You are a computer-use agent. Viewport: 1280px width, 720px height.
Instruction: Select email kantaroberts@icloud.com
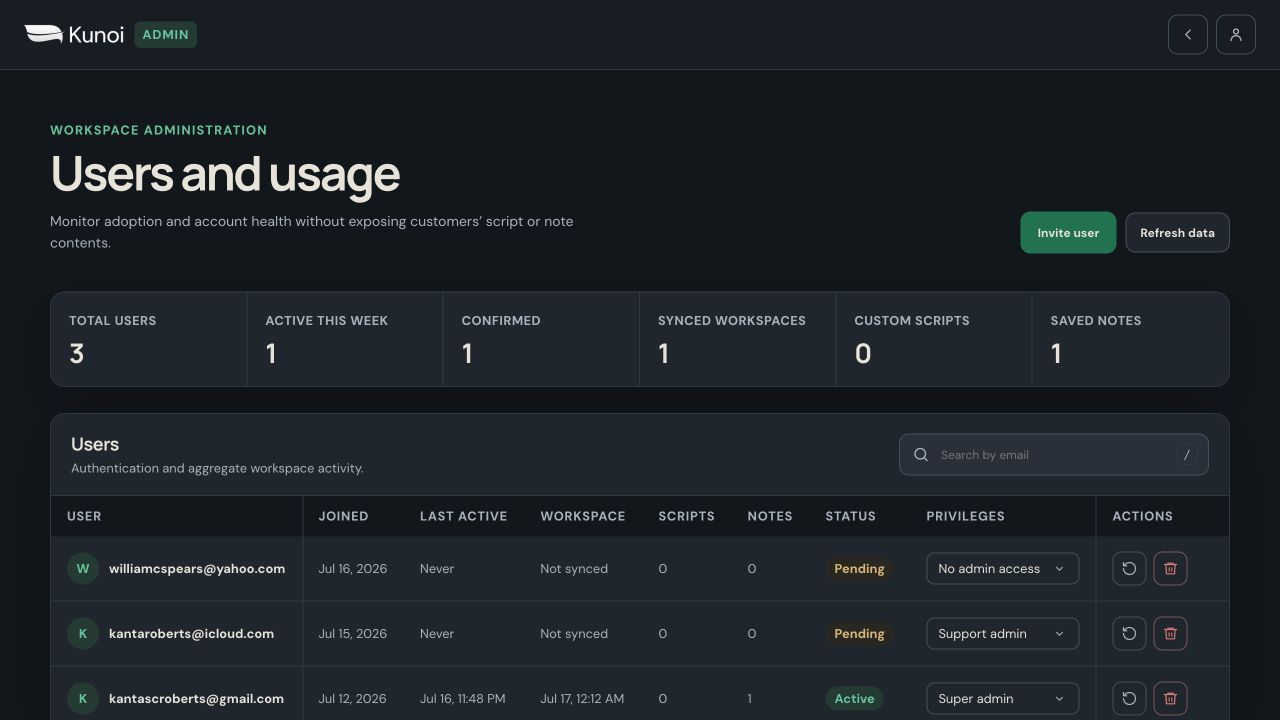tap(191, 634)
